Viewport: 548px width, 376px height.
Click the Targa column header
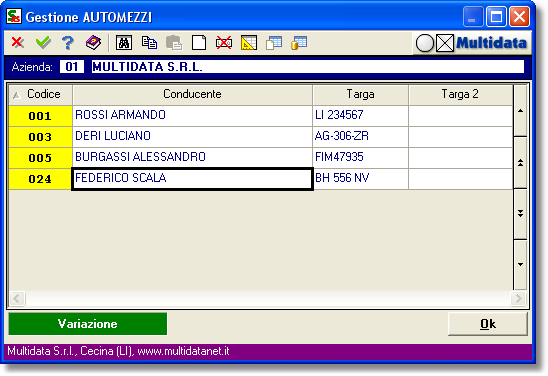tap(360, 94)
